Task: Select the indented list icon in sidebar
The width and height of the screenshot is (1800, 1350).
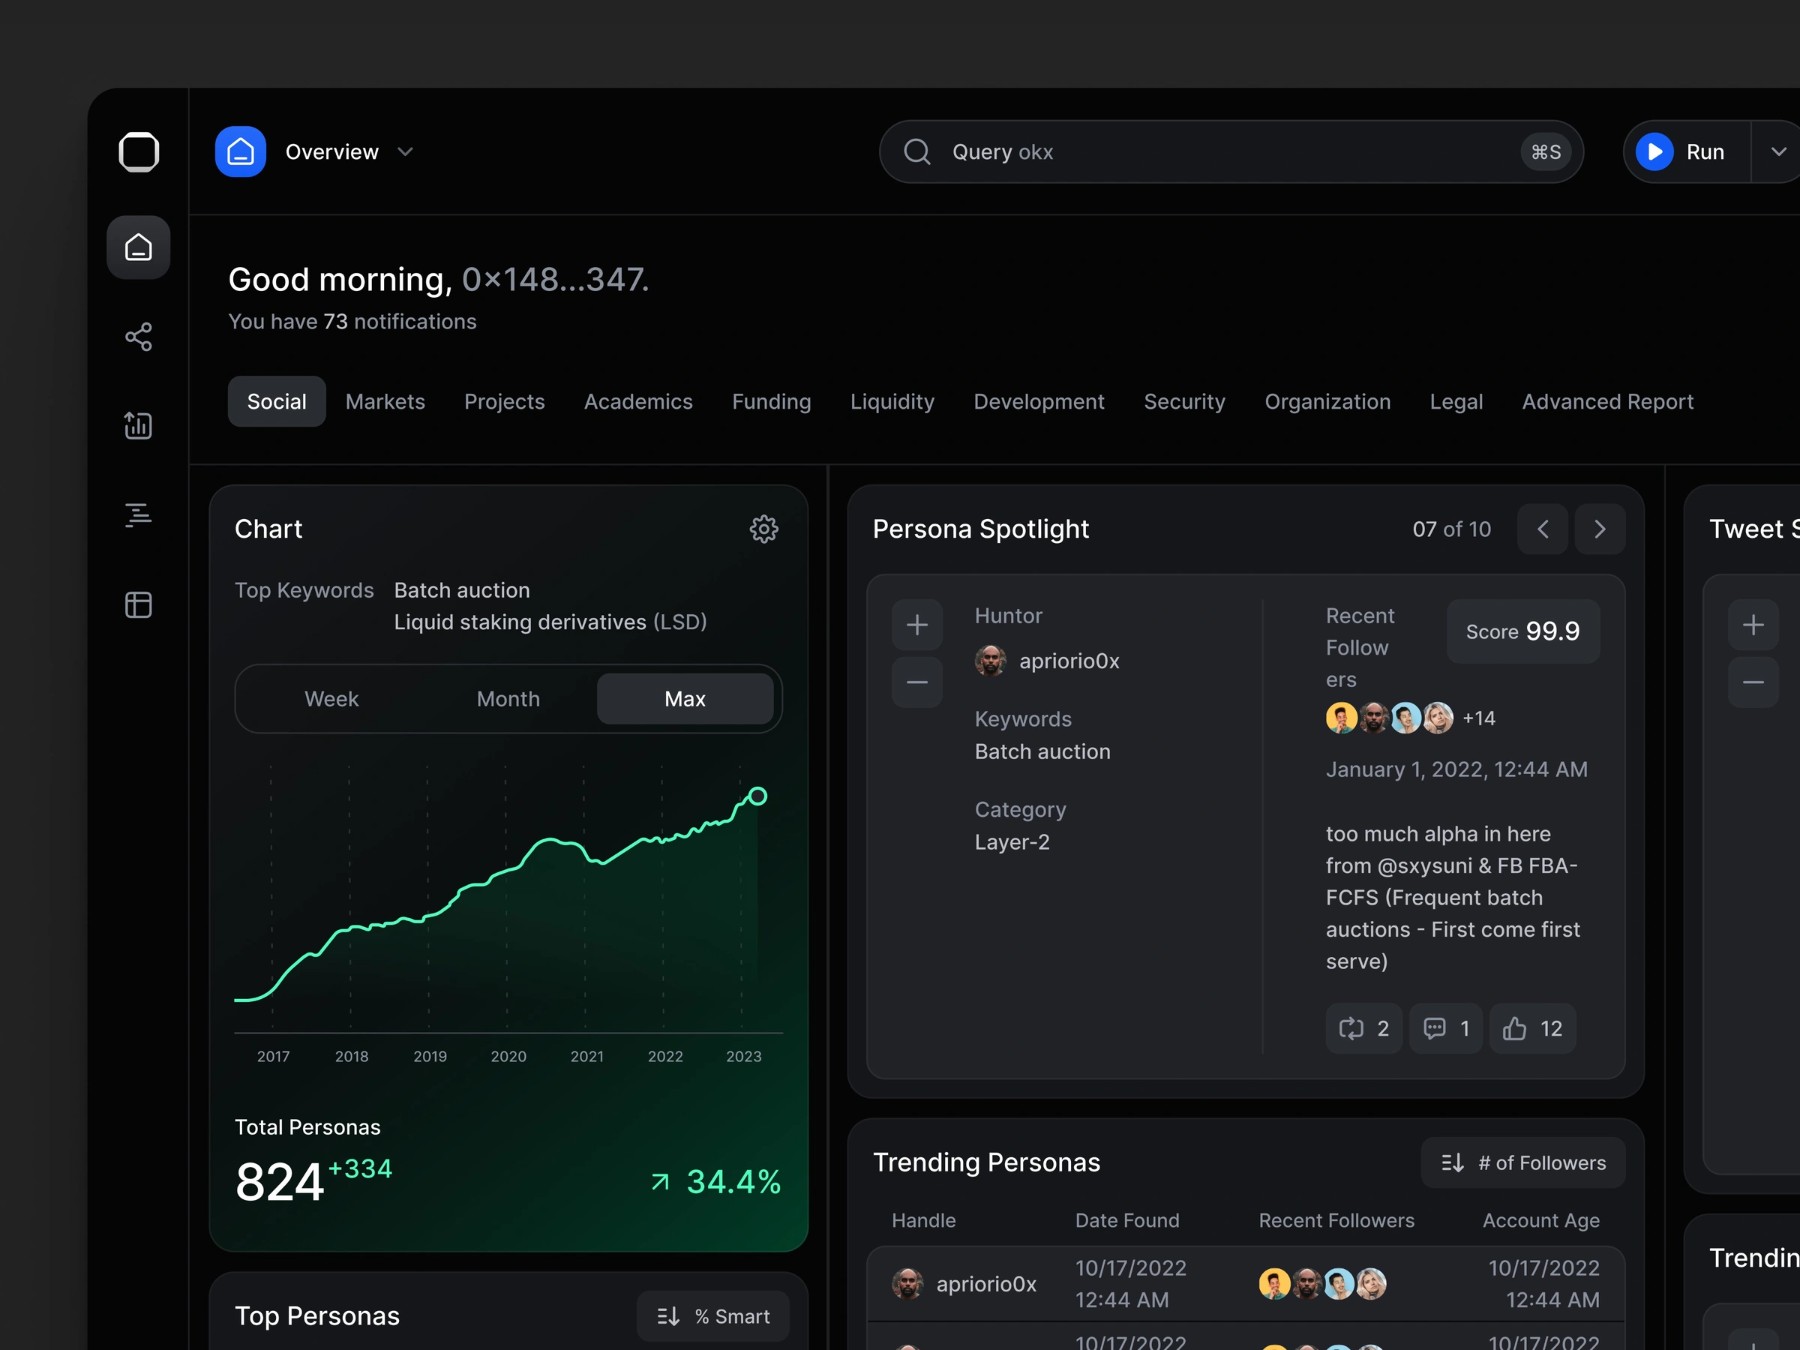Action: pos(138,515)
